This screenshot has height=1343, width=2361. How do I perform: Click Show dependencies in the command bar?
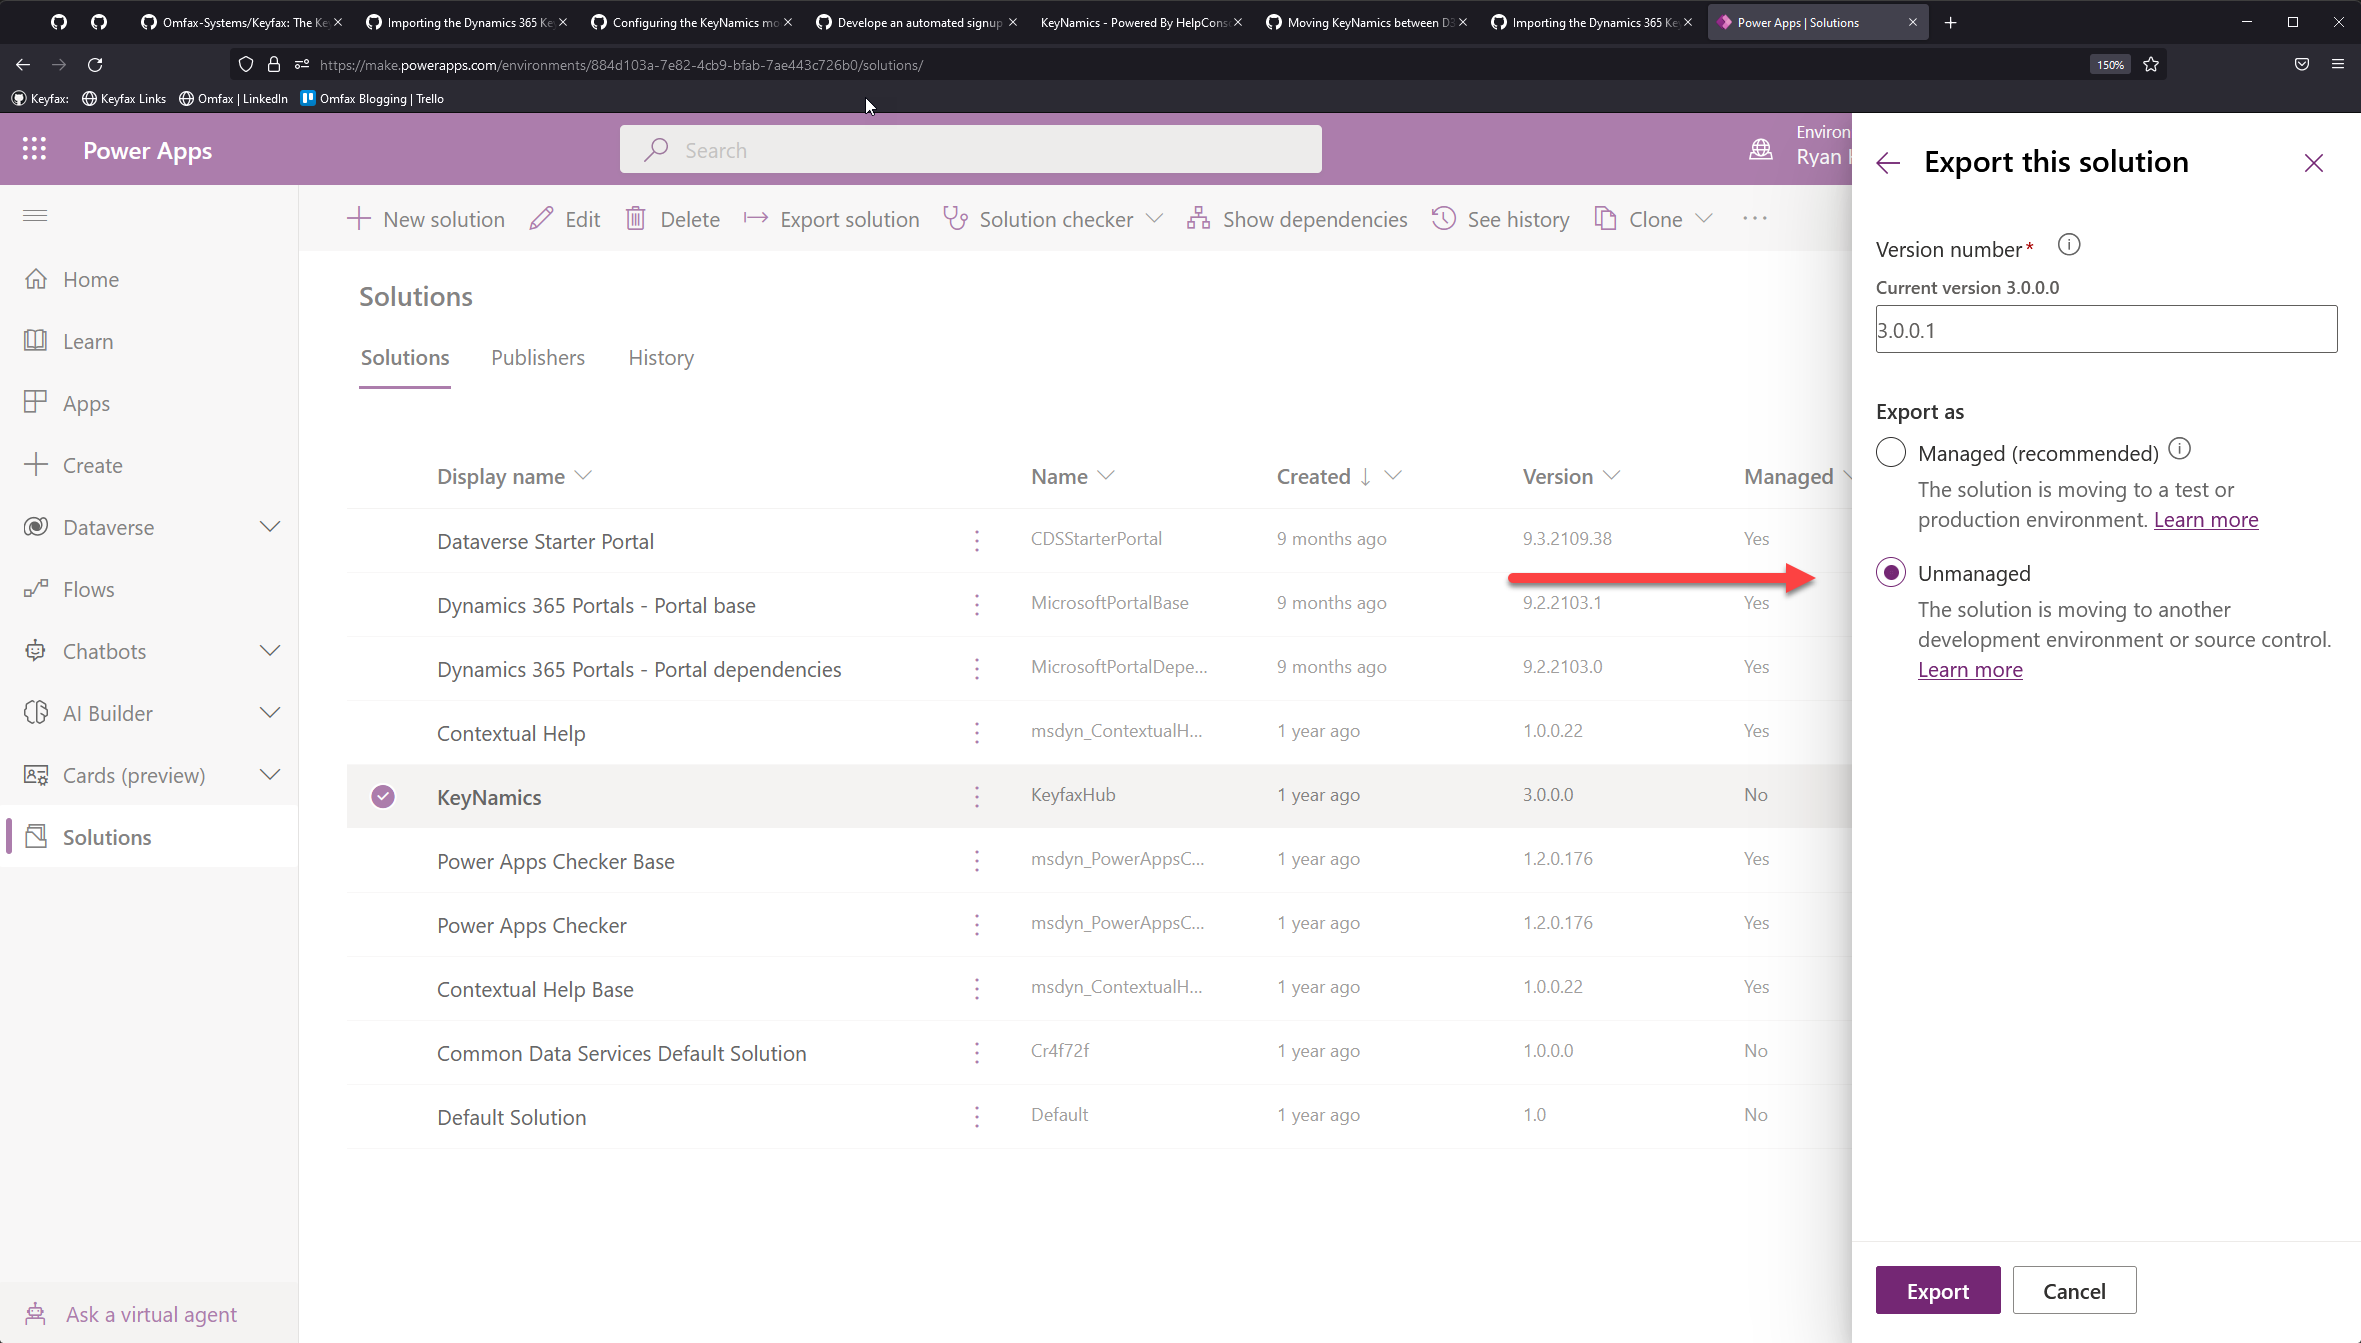1297,219
